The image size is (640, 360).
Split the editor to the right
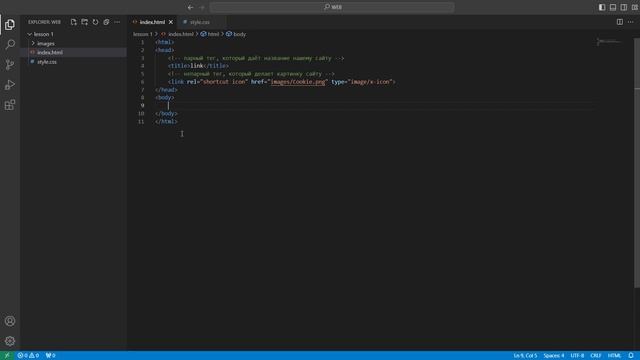tap(620, 22)
